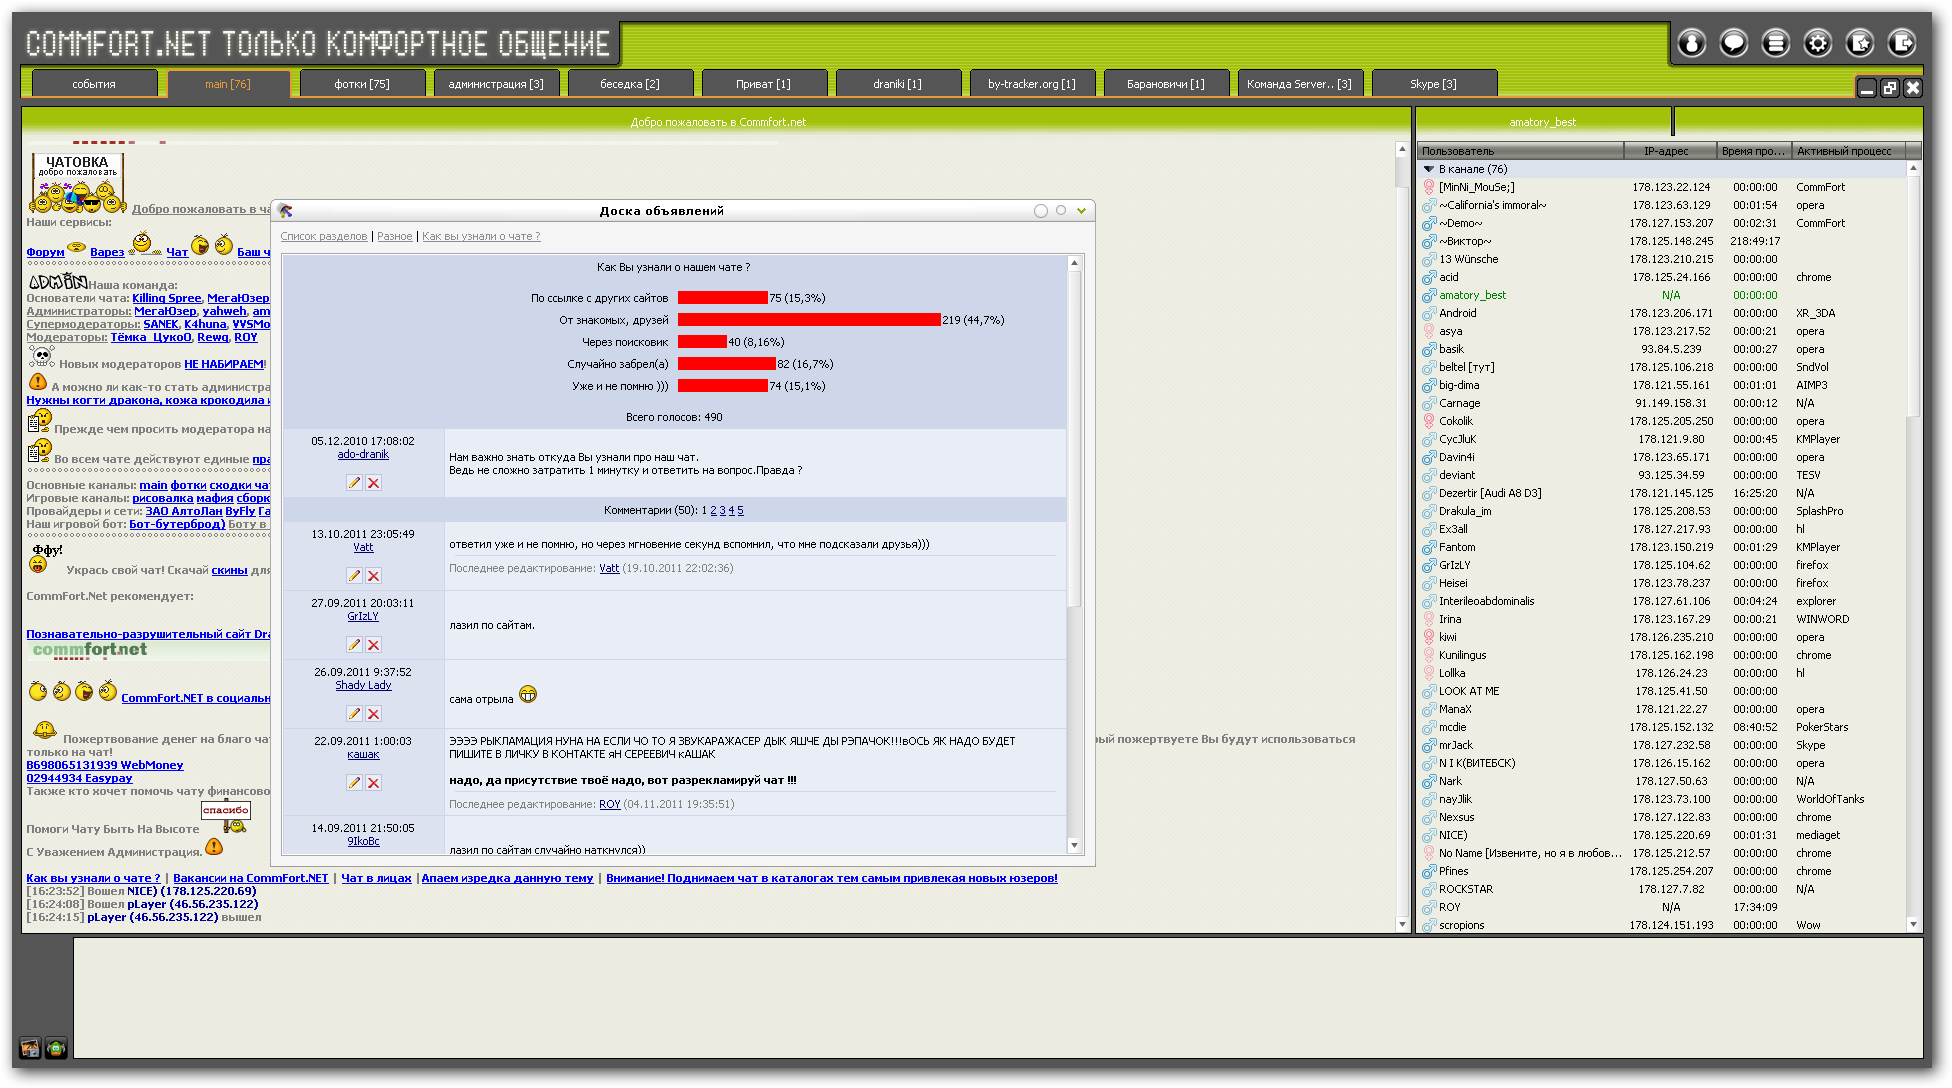Open the user profile round toolbar button
Image resolution: width=1952 pixels, height=1088 pixels.
(x=1691, y=43)
